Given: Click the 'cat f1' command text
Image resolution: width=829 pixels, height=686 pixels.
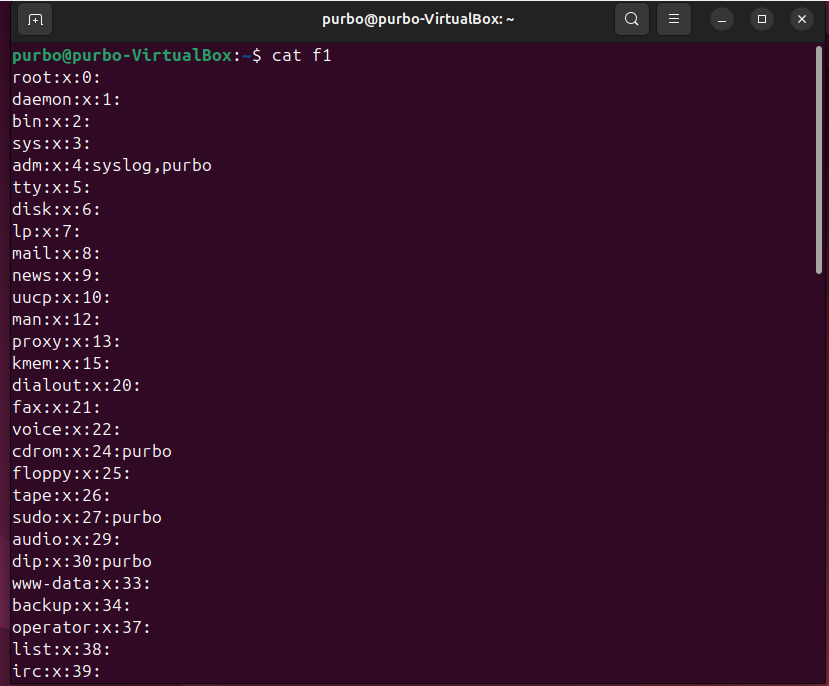Looking at the screenshot, I should click(301, 55).
